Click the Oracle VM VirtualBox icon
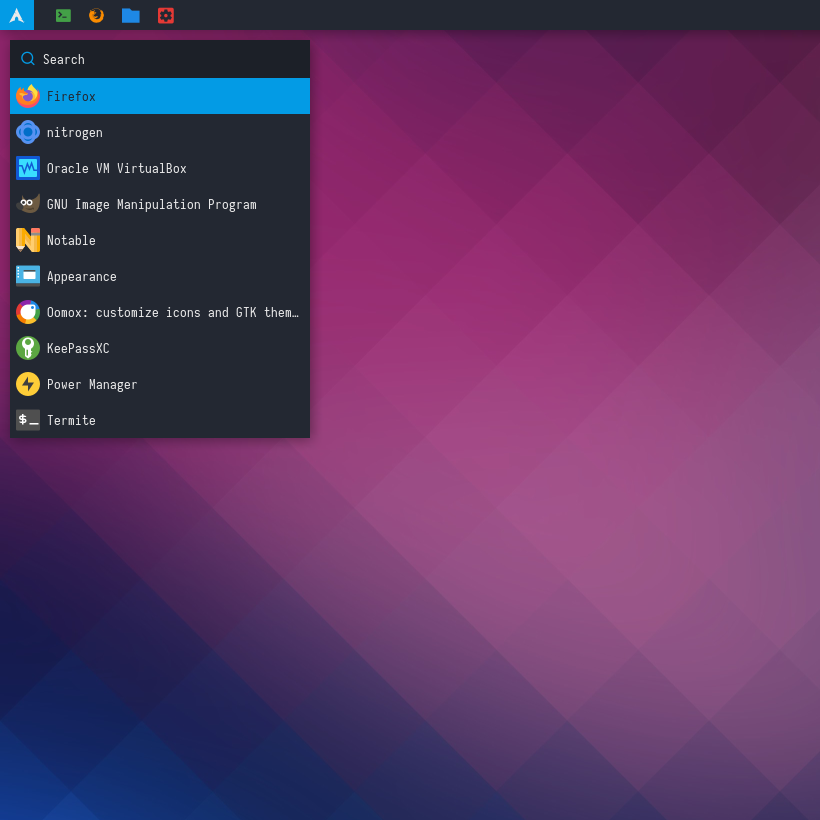The width and height of the screenshot is (820, 820). (x=28, y=168)
